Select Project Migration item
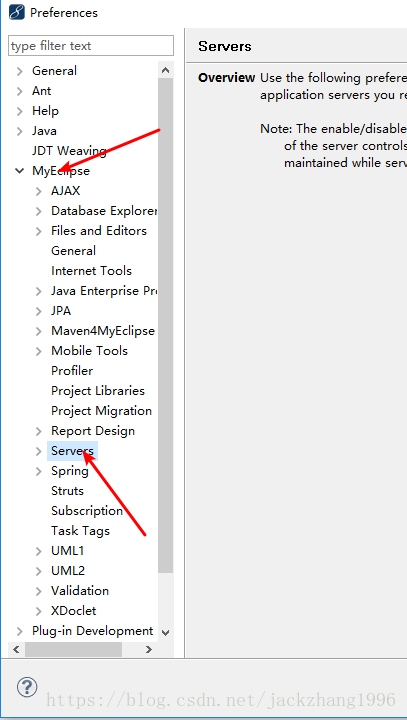 click(101, 411)
